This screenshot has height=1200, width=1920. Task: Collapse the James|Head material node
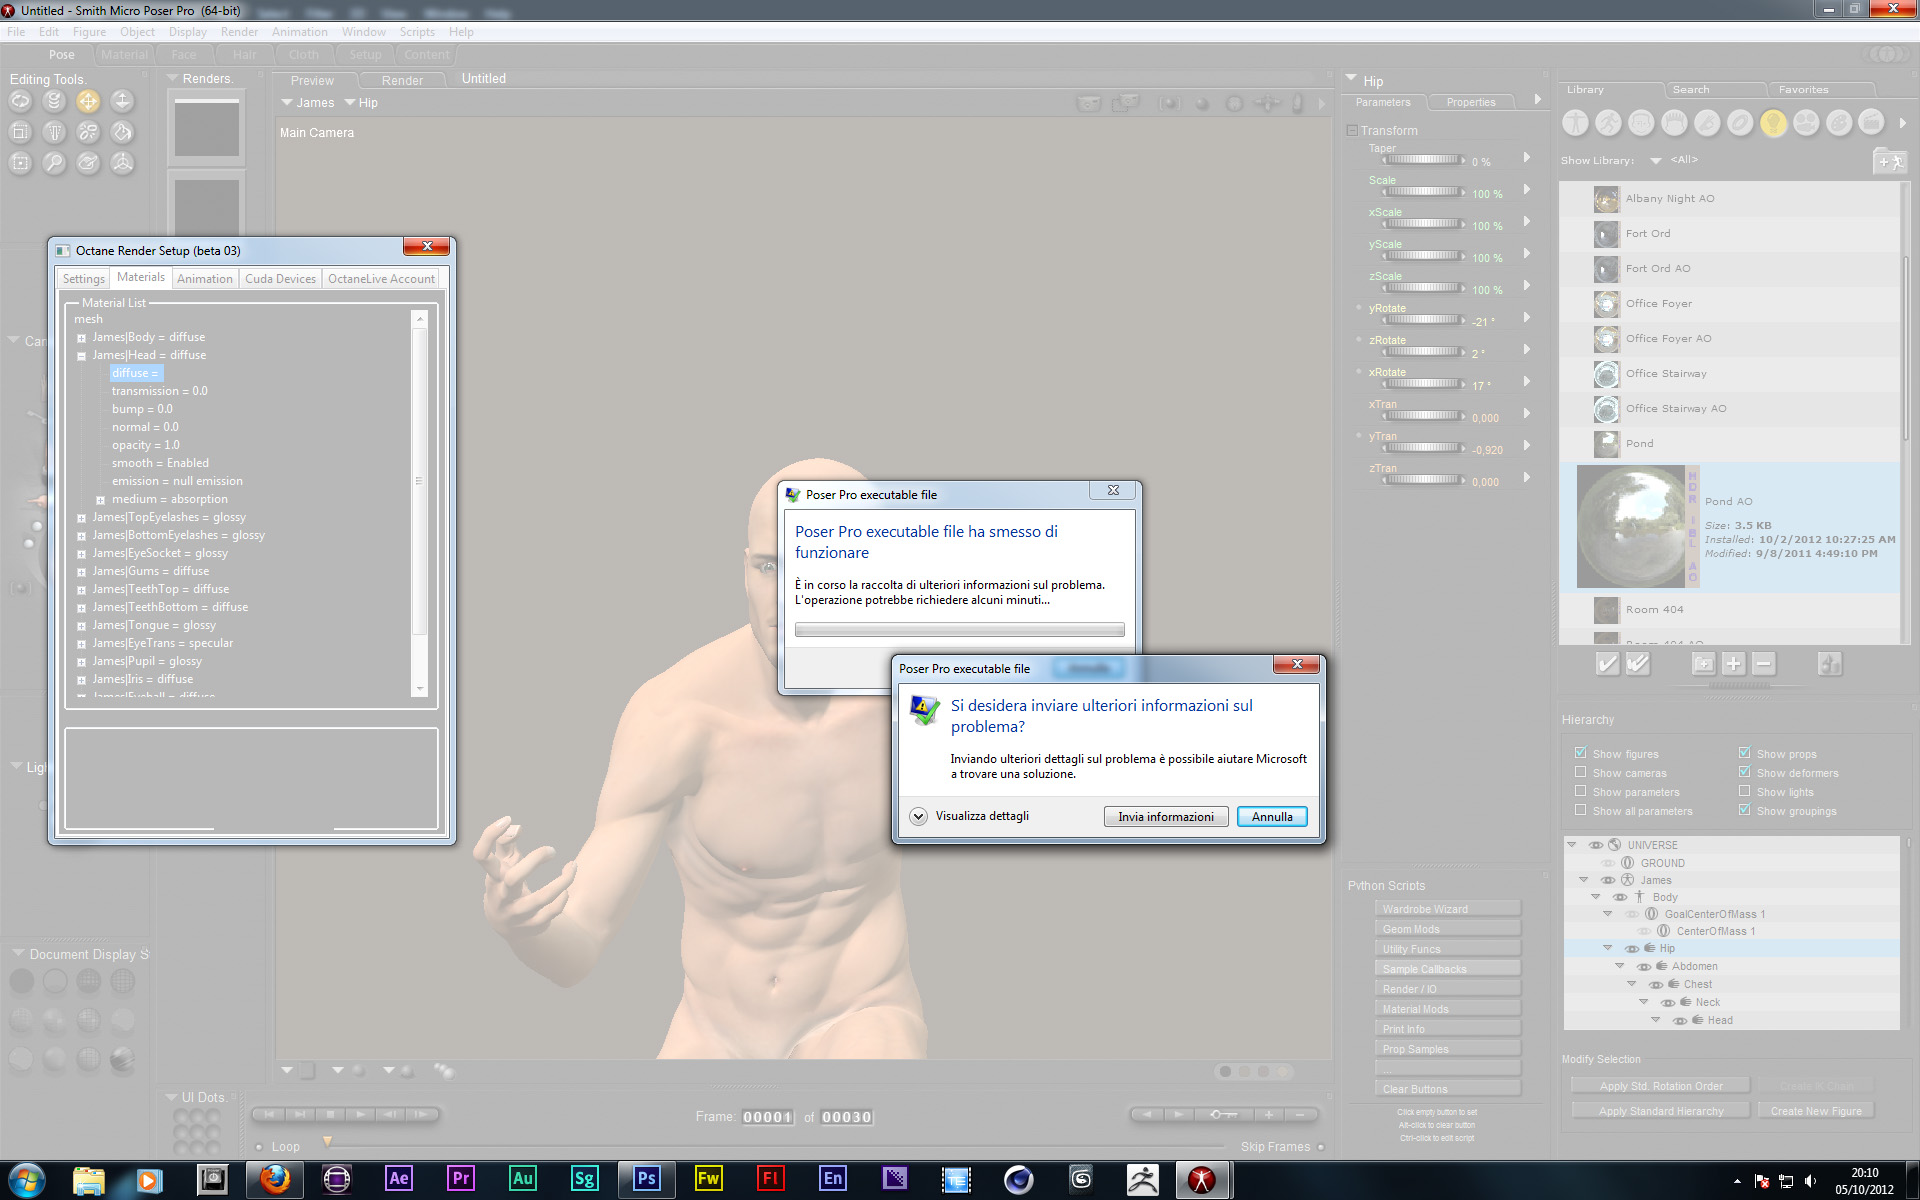82,356
